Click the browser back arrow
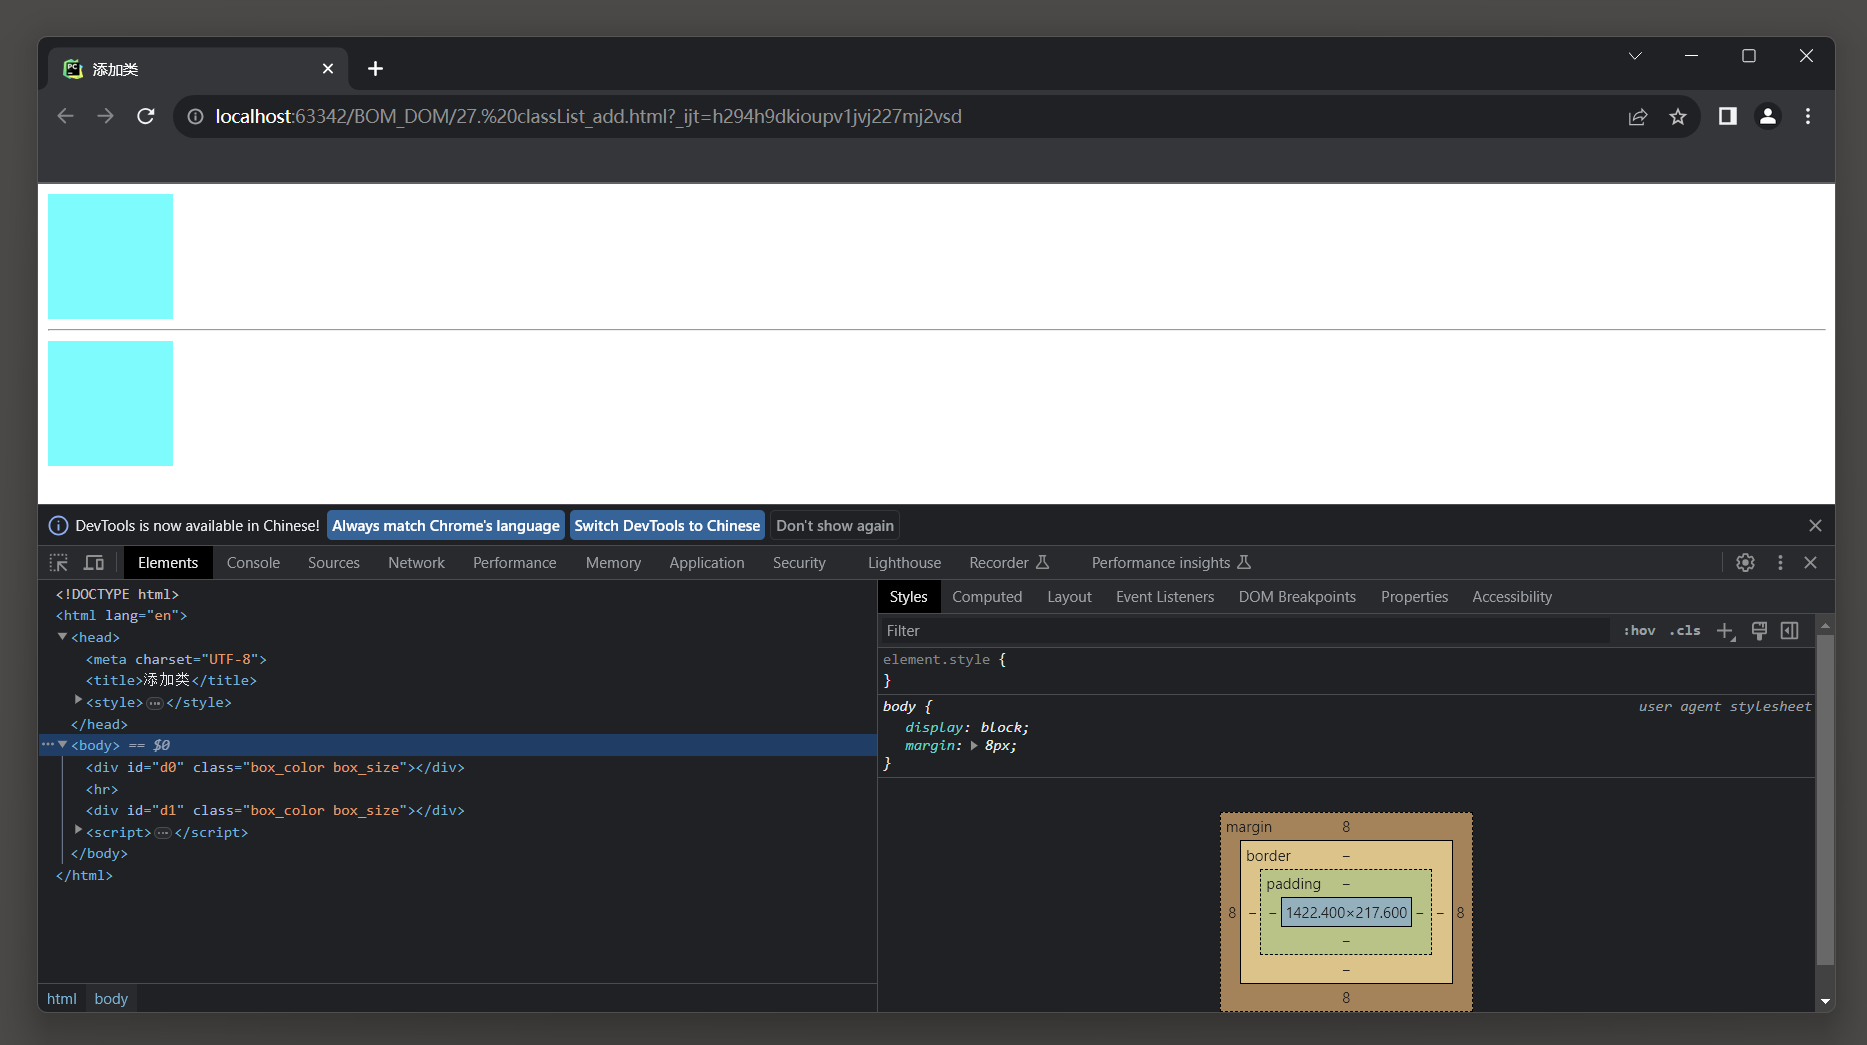Viewport: 1867px width, 1045px height. coord(66,116)
